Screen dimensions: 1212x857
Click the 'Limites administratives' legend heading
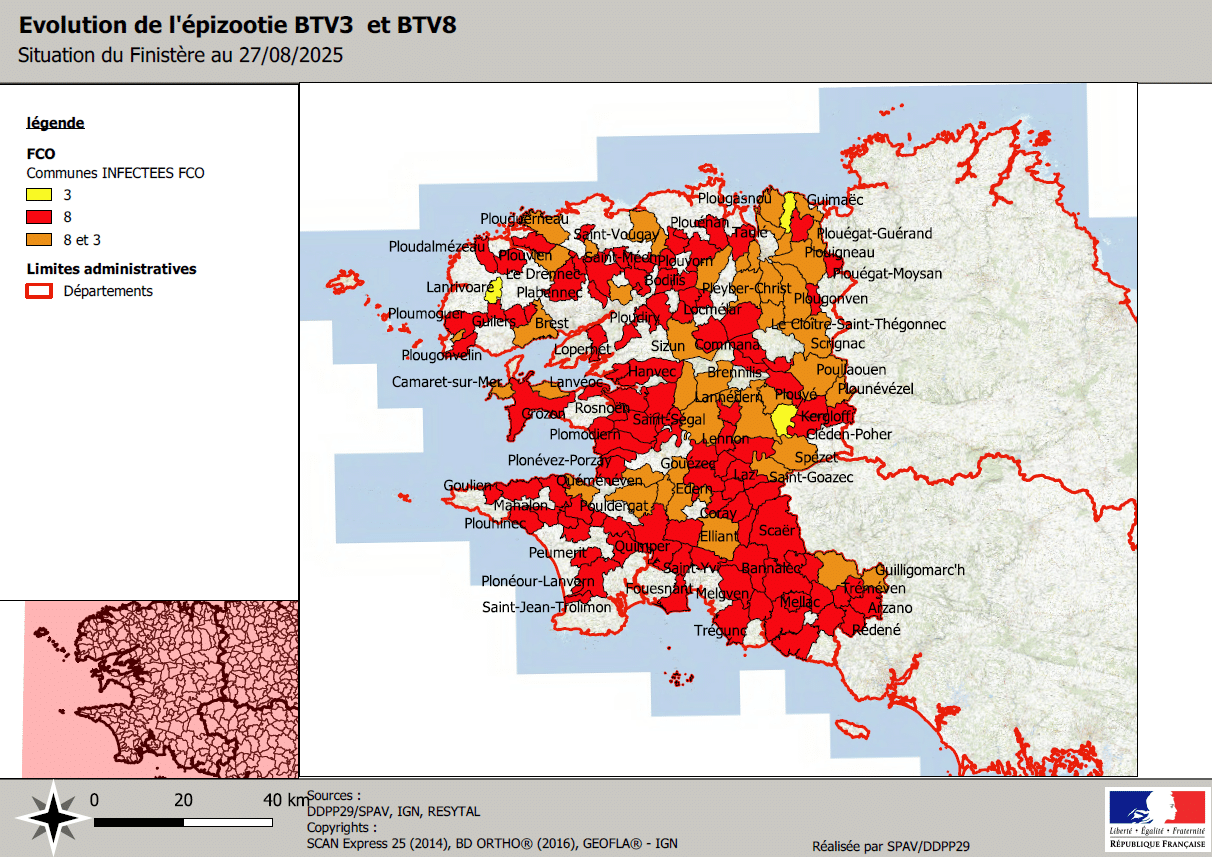tap(111, 269)
